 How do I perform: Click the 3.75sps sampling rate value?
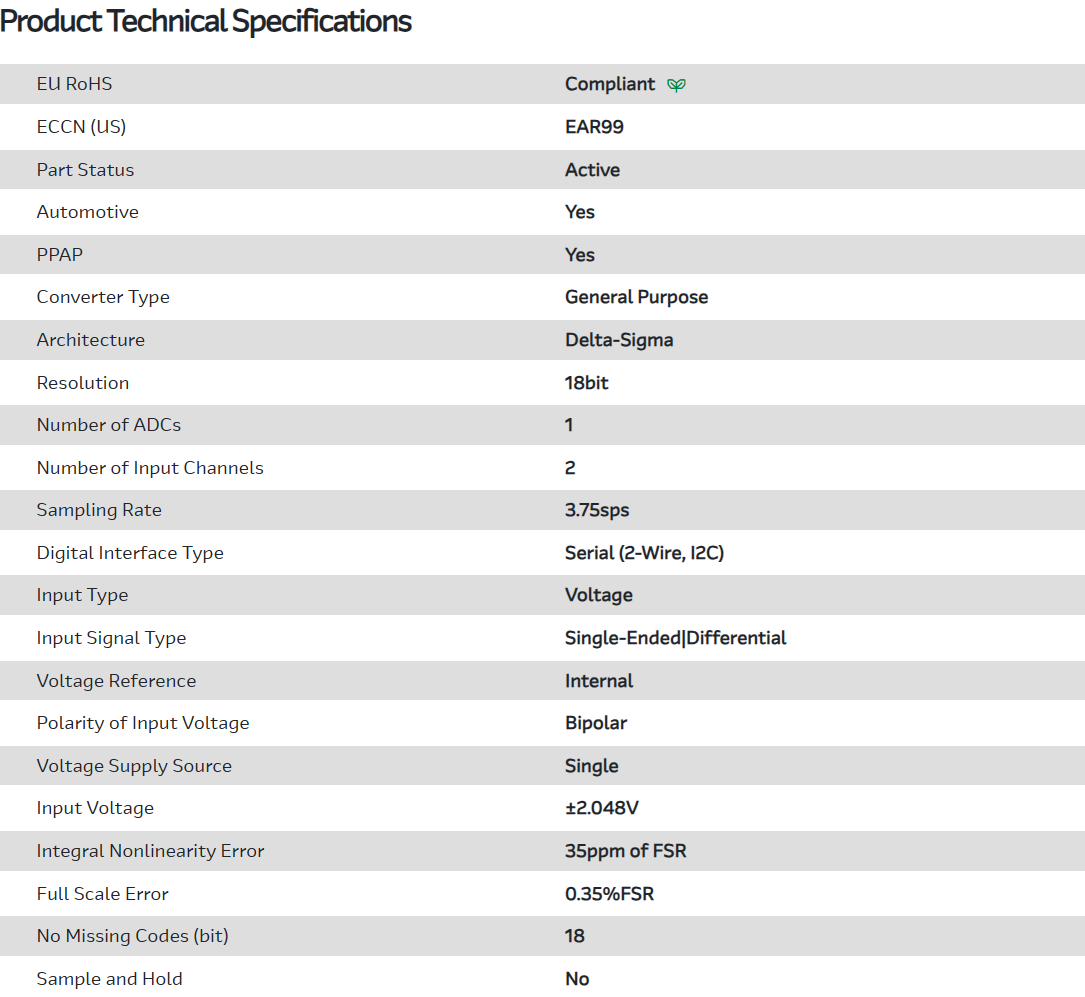tap(597, 510)
